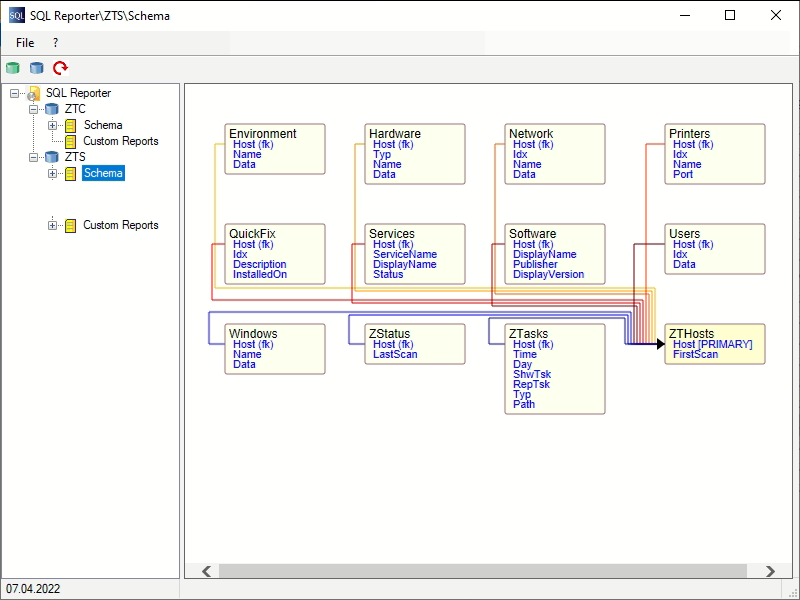The width and height of the screenshot is (800, 600).
Task: Click Path field in ZTasks
Action: coord(524,405)
